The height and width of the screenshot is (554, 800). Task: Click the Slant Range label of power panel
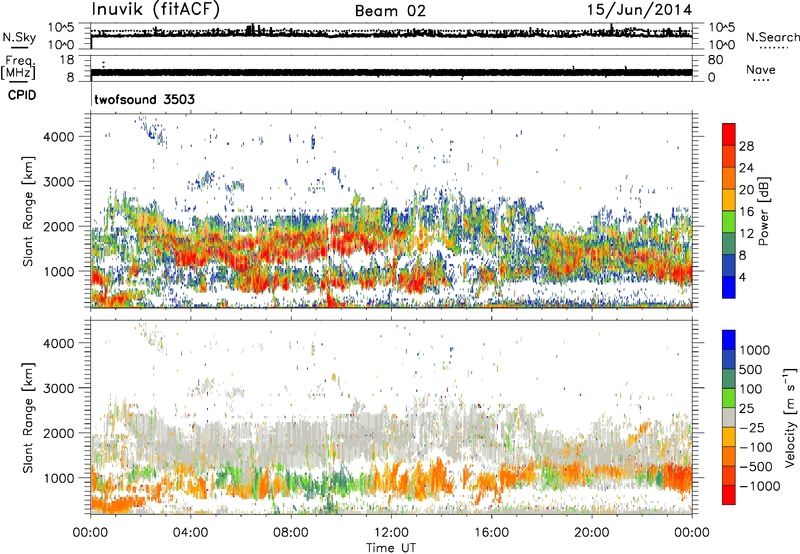tap(28, 211)
